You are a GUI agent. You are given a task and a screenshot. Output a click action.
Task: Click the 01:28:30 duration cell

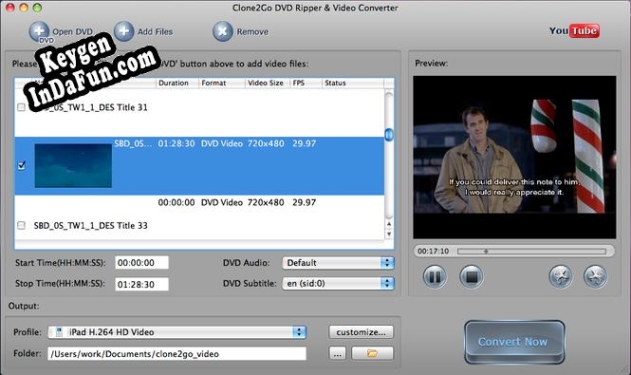(176, 144)
